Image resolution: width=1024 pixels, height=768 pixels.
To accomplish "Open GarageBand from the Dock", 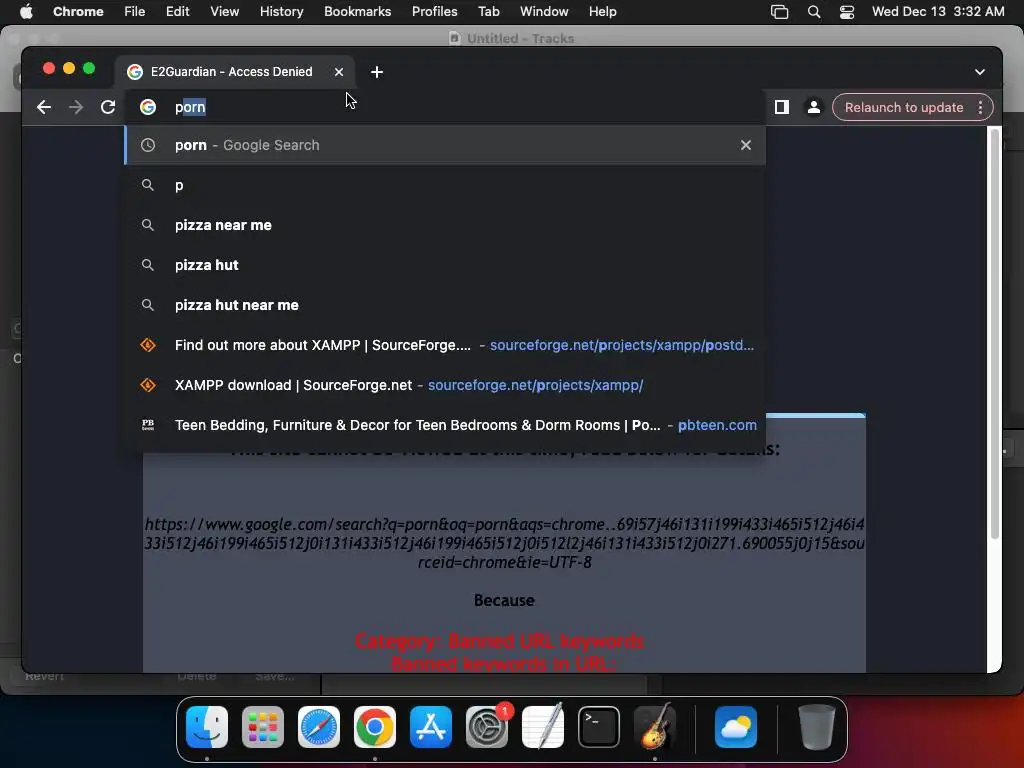I will point(655,727).
